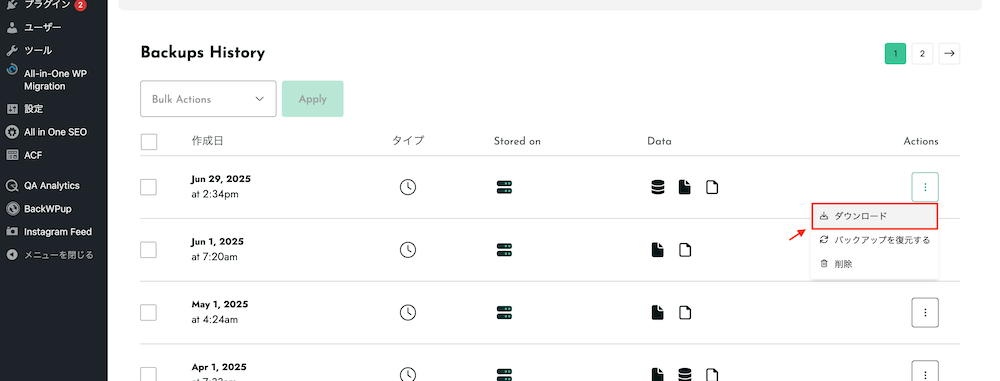The width and height of the screenshot is (1000, 381).
Task: Click the May 1, 2025 date text
Action: coord(219,304)
